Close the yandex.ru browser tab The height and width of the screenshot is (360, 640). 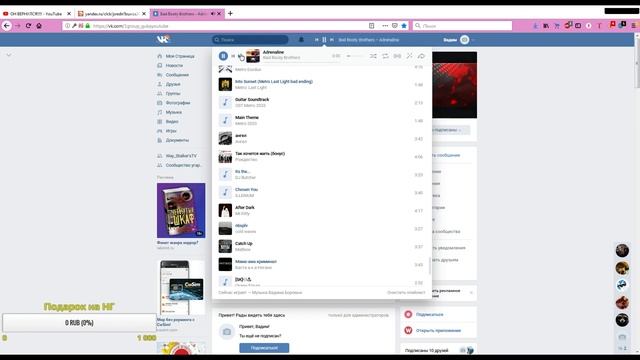[x=144, y=13]
